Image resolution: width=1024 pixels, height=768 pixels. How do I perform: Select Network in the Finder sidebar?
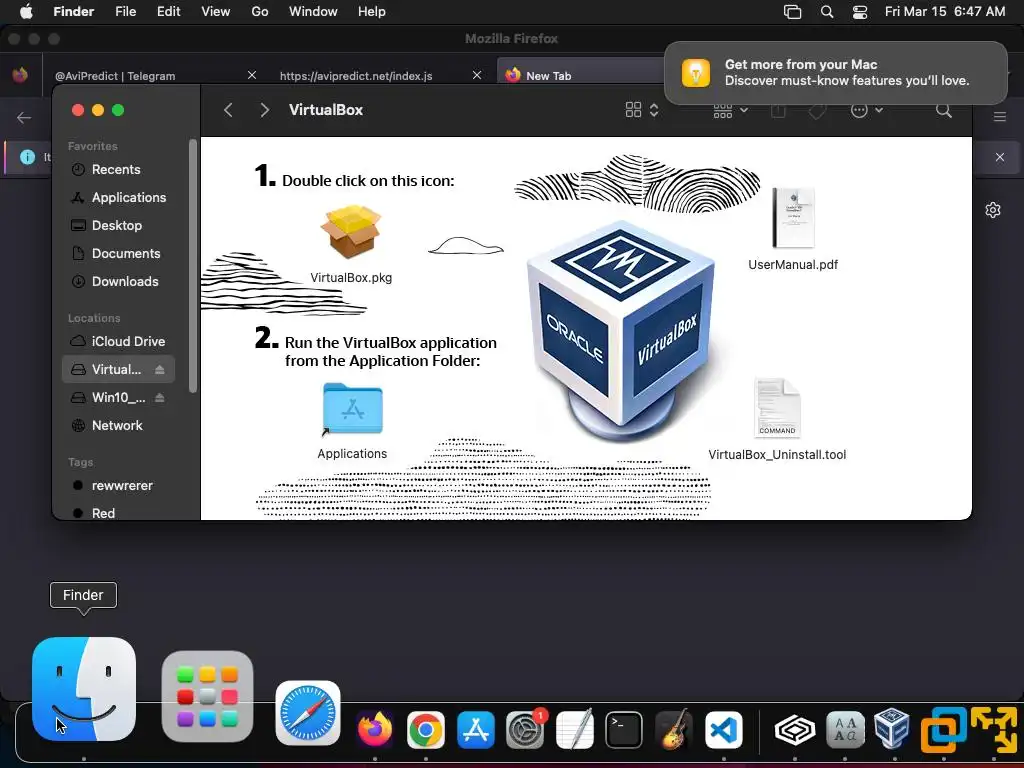tap(118, 426)
